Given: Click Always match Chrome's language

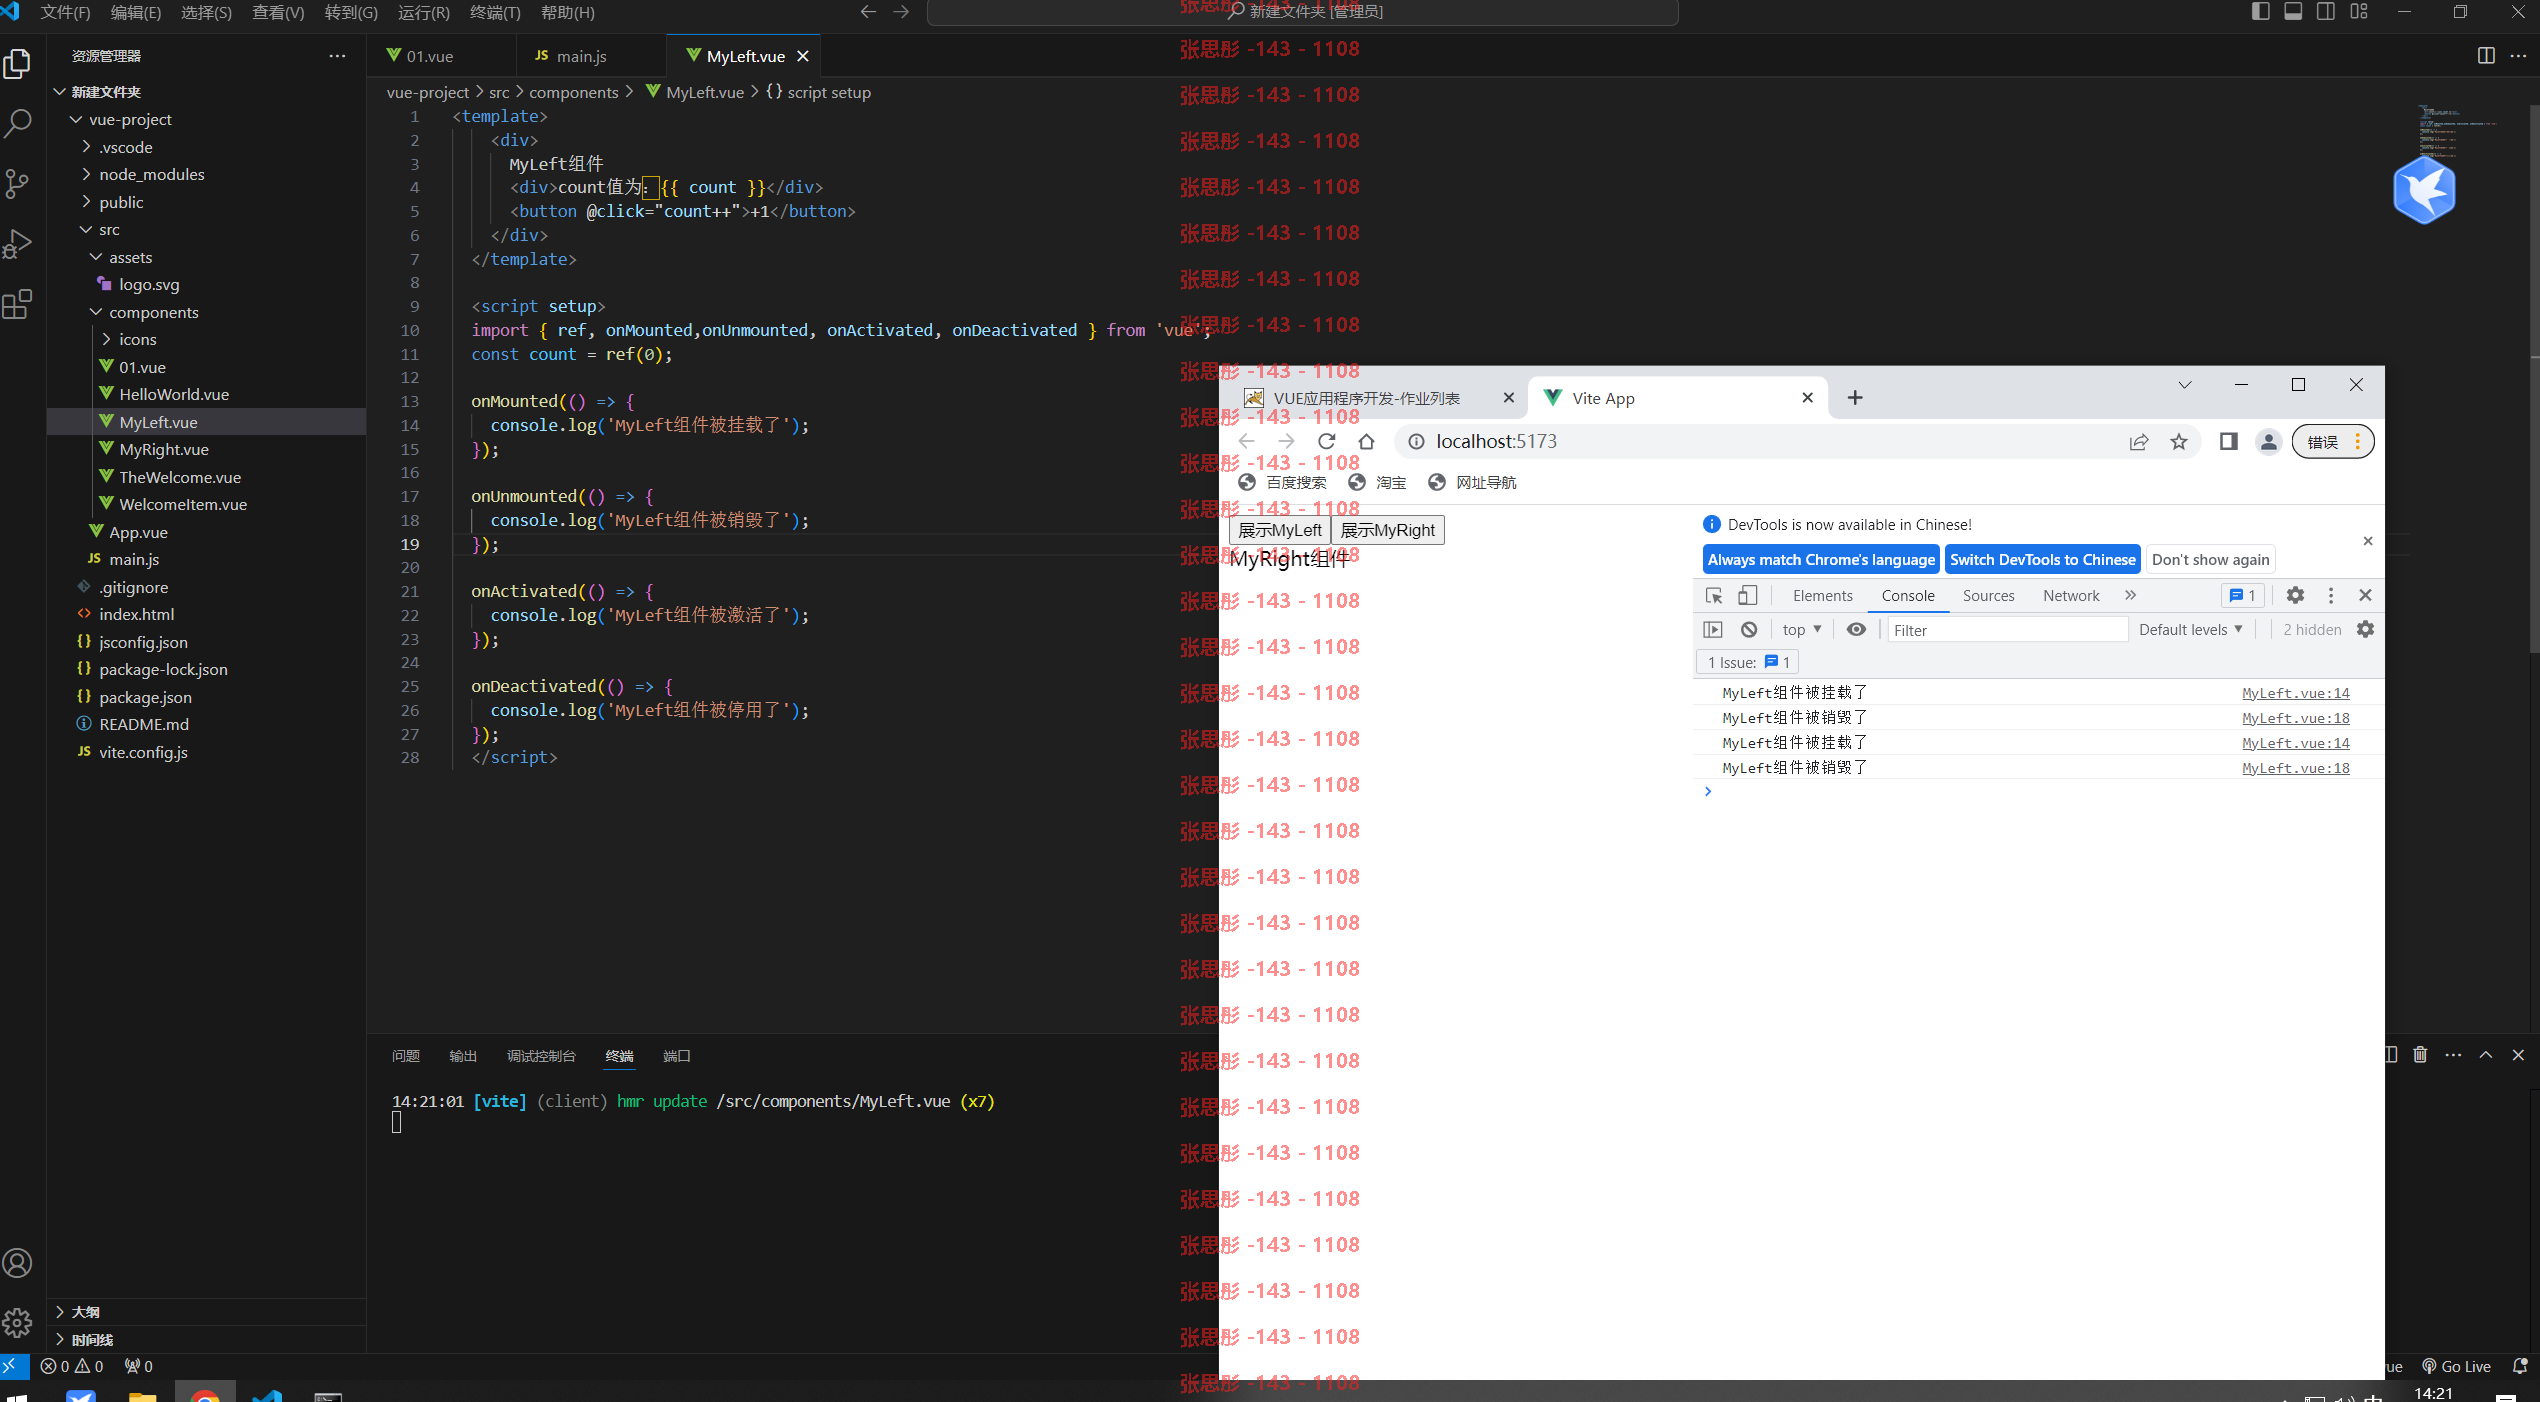Looking at the screenshot, I should (x=1821, y=560).
